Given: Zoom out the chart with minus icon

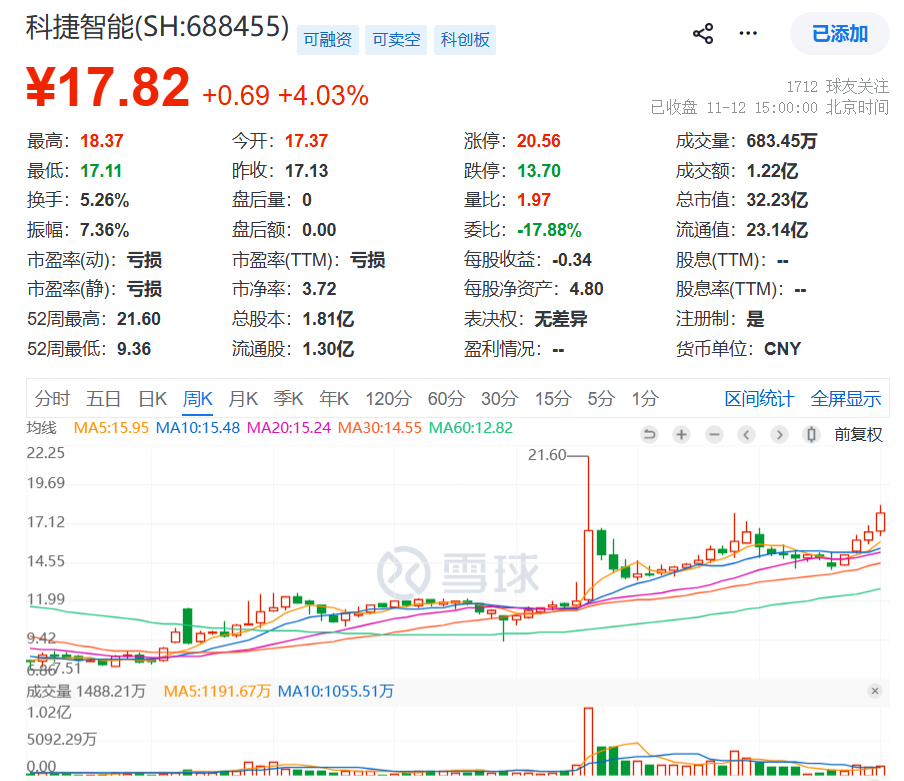Looking at the screenshot, I should pos(714,434).
